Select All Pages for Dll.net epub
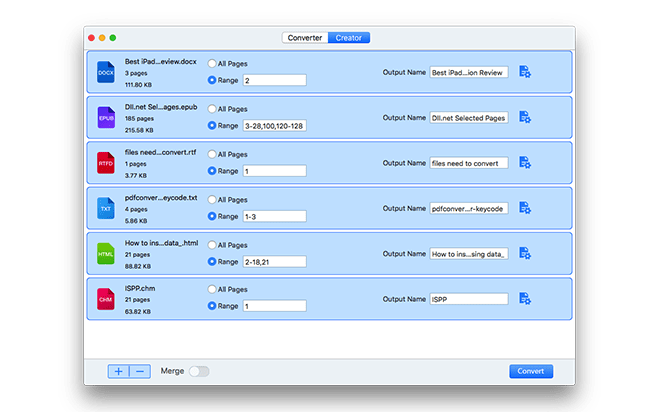This screenshot has width=658, height=412. click(x=212, y=109)
